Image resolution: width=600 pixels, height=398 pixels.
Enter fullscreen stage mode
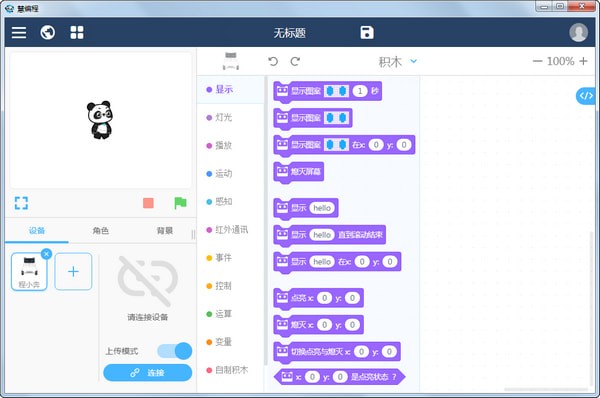pos(21,203)
